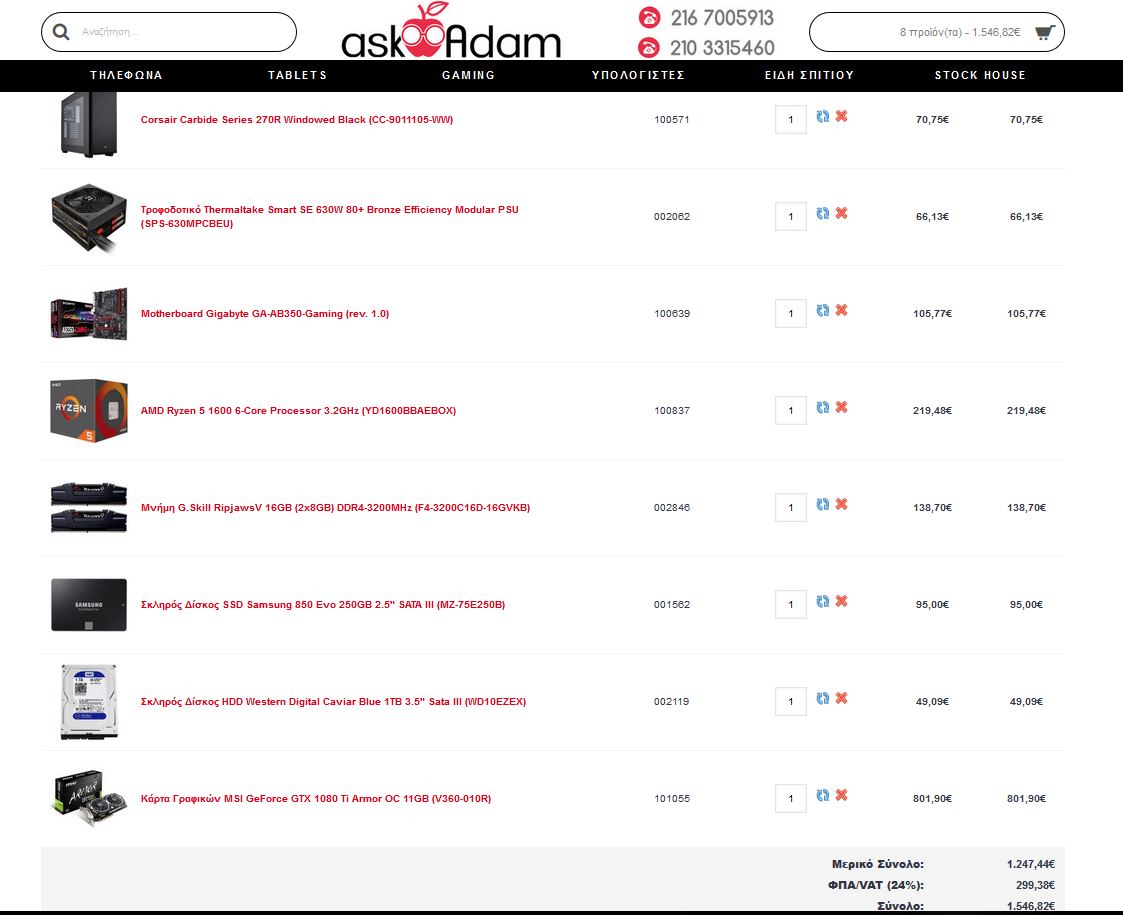Open the ΕΙΔΗ ΣΠΙΤΙΟΥ menu
The width and height of the screenshot is (1123, 915).
(x=809, y=75)
